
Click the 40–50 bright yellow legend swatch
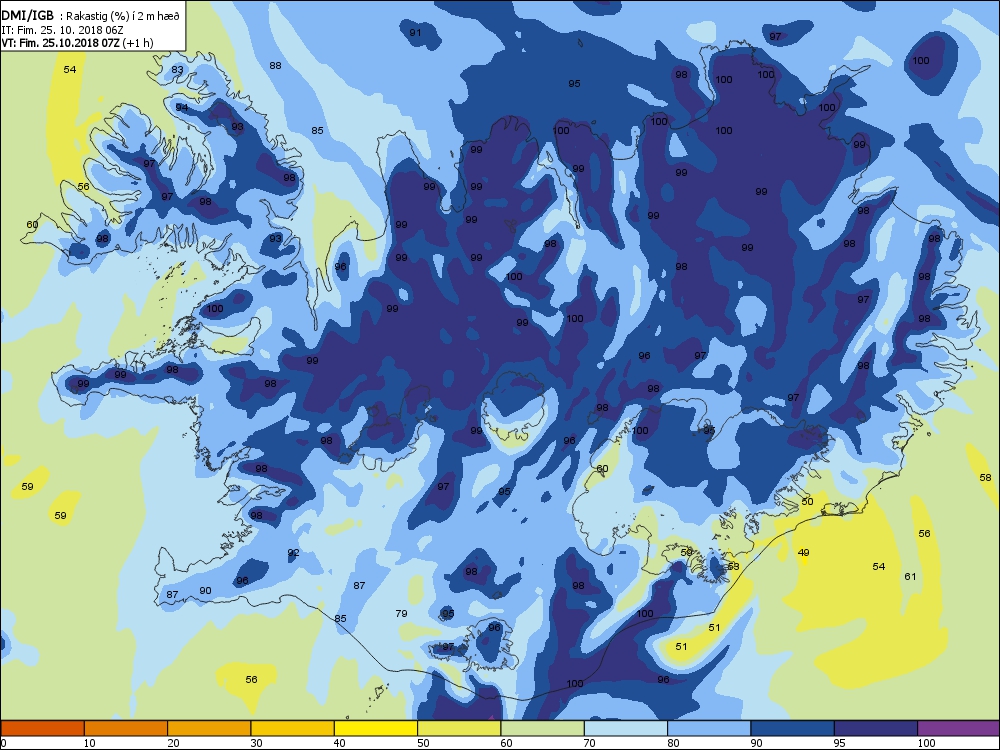(376, 728)
